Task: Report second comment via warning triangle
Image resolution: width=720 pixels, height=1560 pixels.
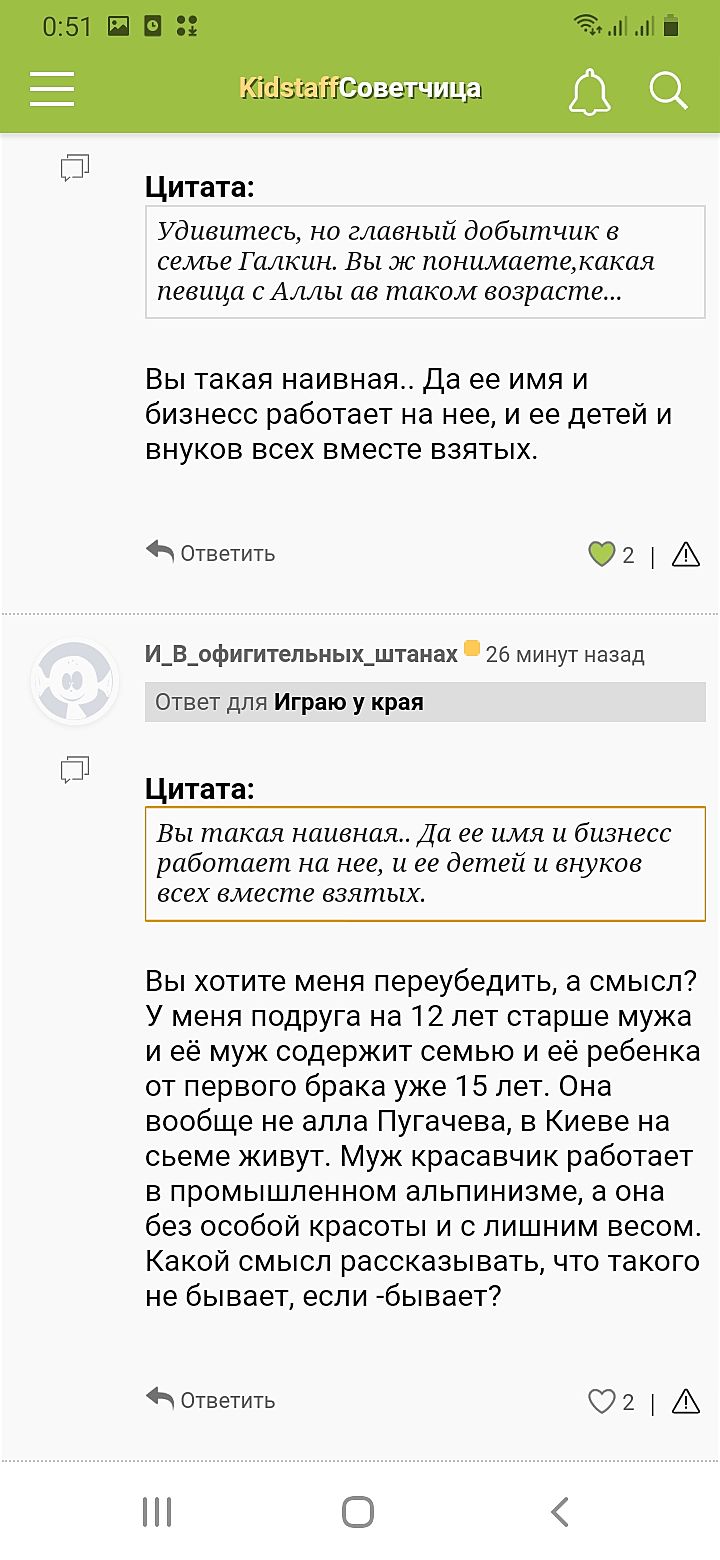Action: tap(686, 1402)
